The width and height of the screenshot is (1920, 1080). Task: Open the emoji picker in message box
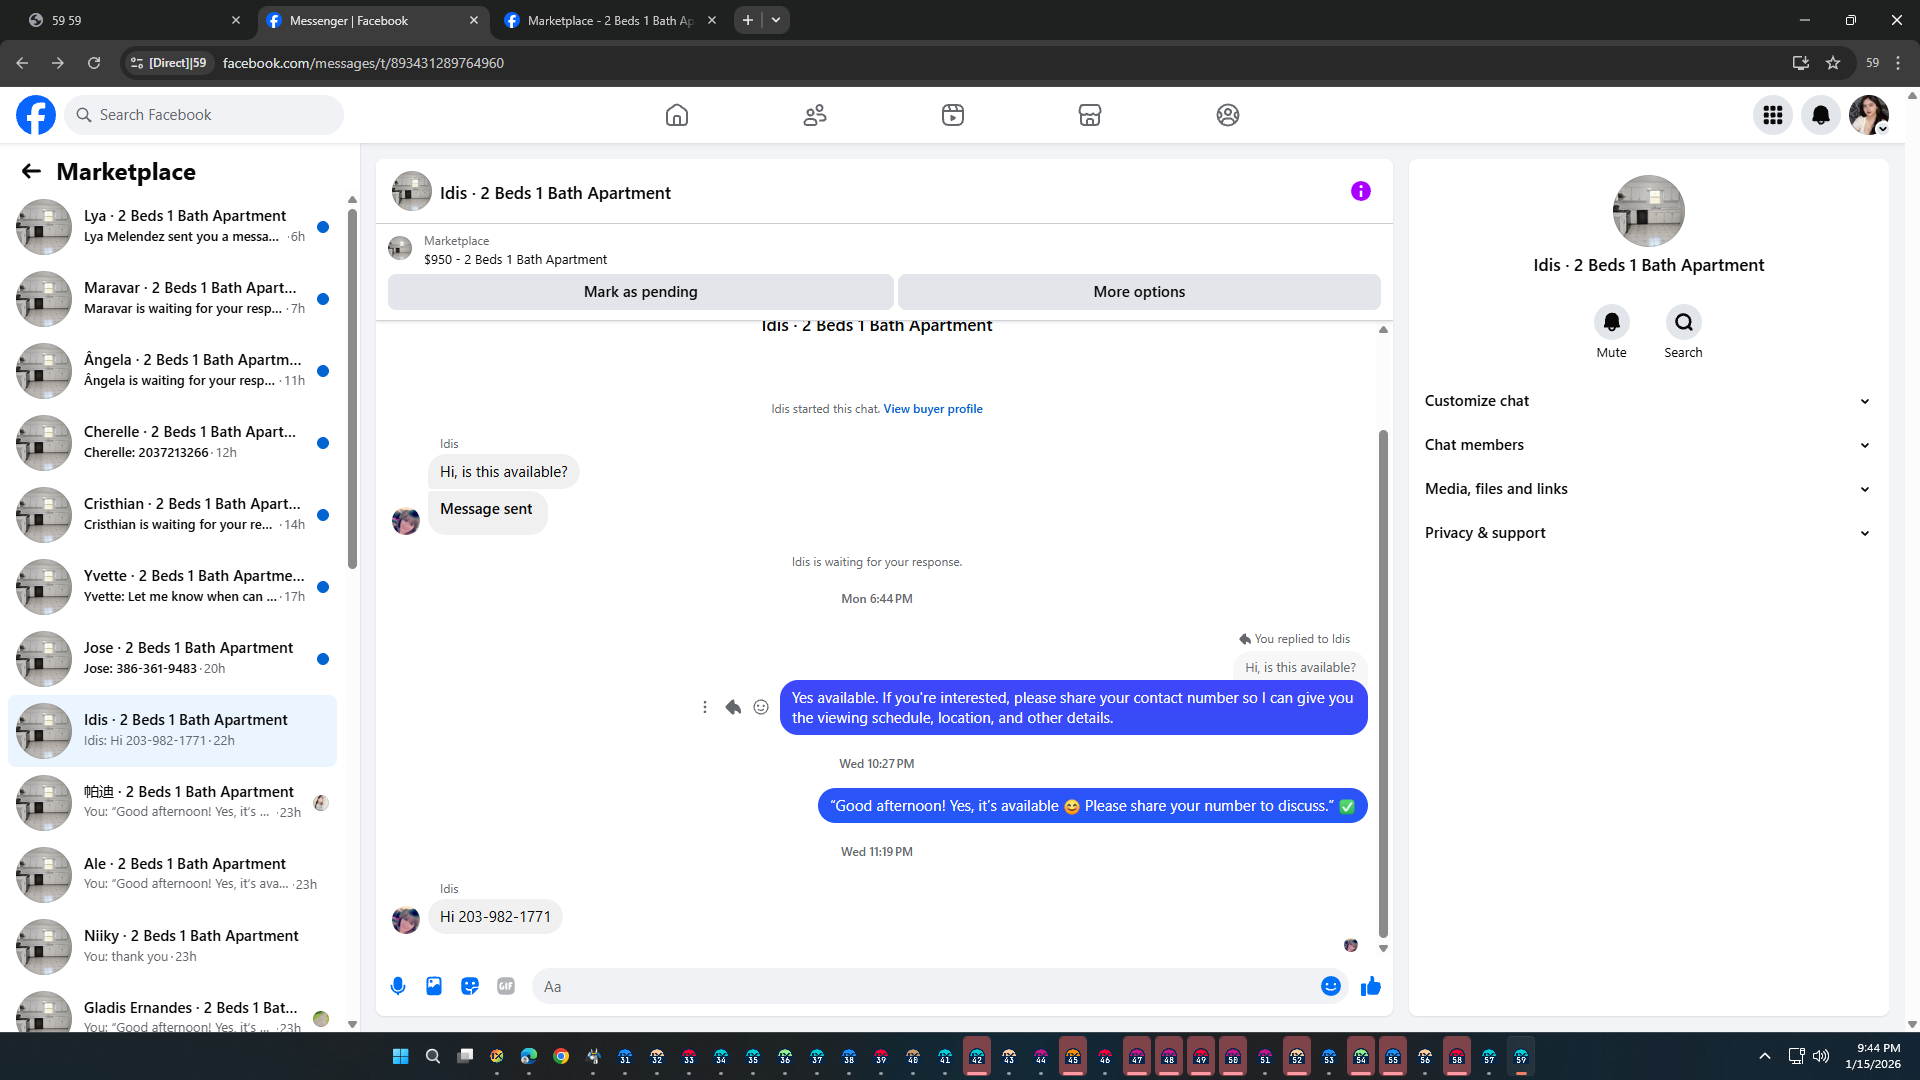pyautogui.click(x=1330, y=986)
